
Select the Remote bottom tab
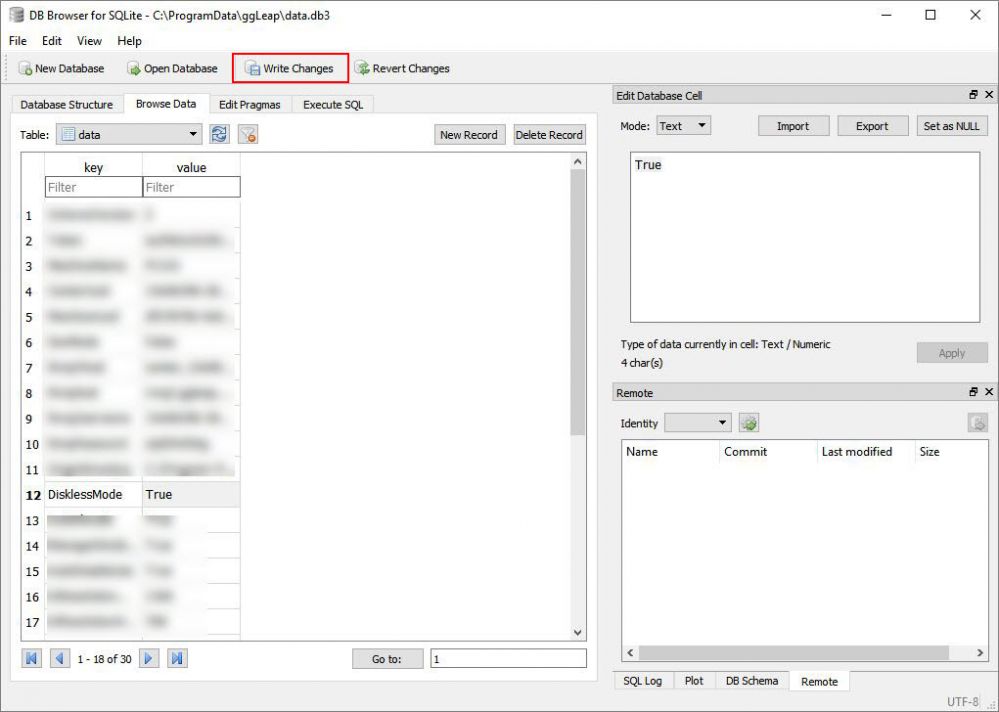tap(819, 681)
